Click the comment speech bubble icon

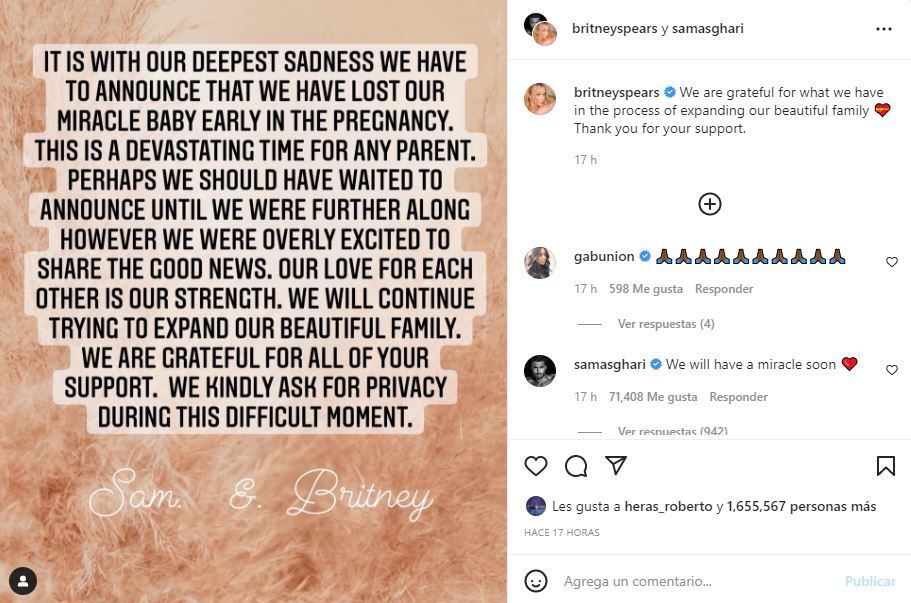pos(576,466)
